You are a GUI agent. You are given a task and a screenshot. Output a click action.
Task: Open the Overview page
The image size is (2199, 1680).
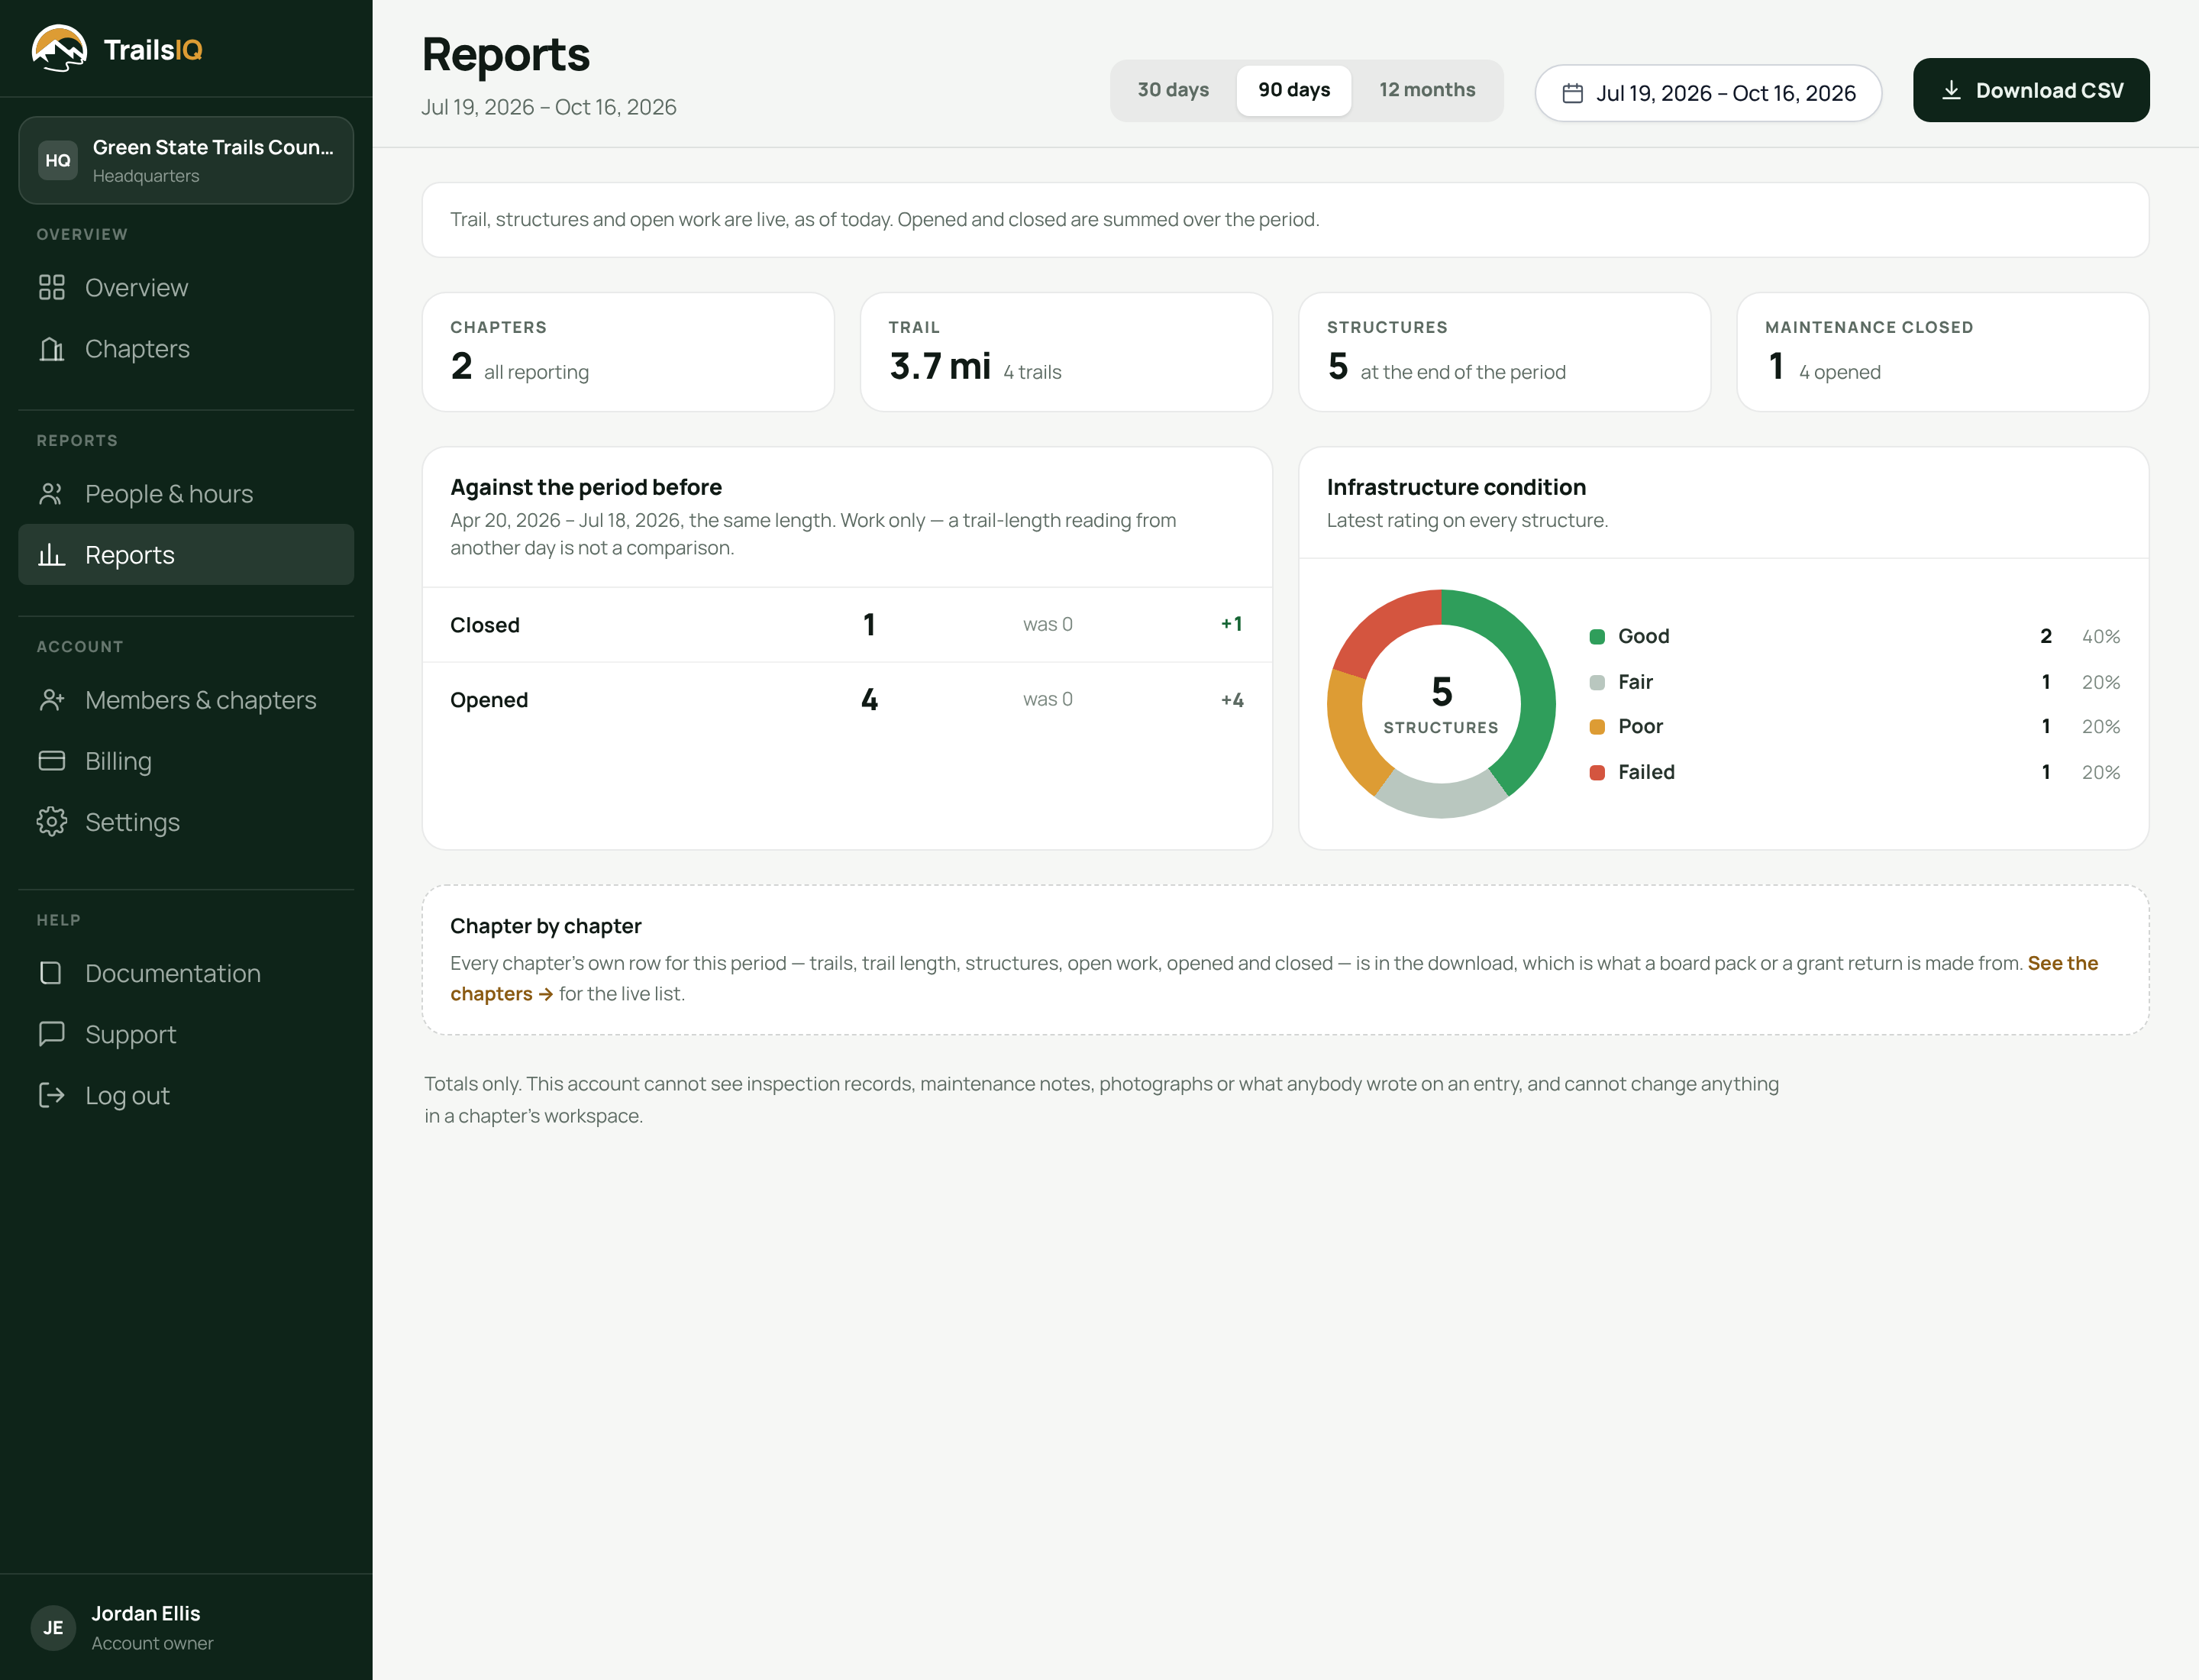click(186, 288)
